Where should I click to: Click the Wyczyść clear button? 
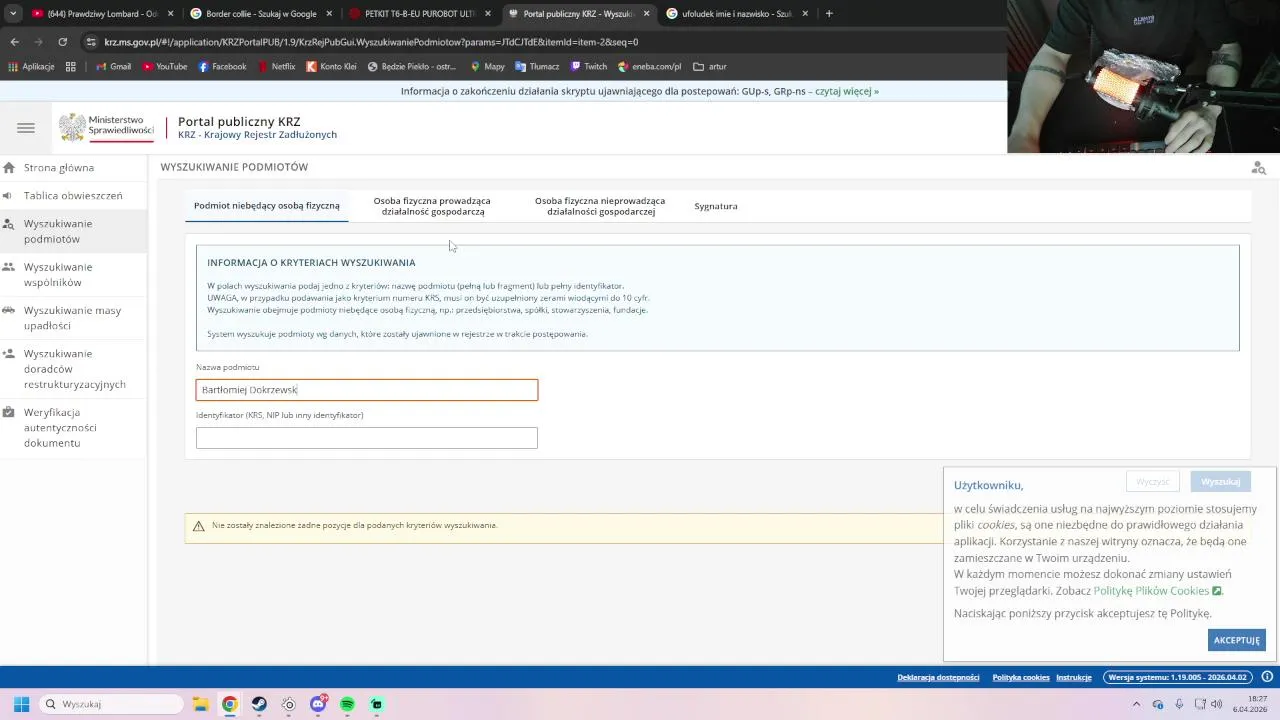click(x=1153, y=482)
